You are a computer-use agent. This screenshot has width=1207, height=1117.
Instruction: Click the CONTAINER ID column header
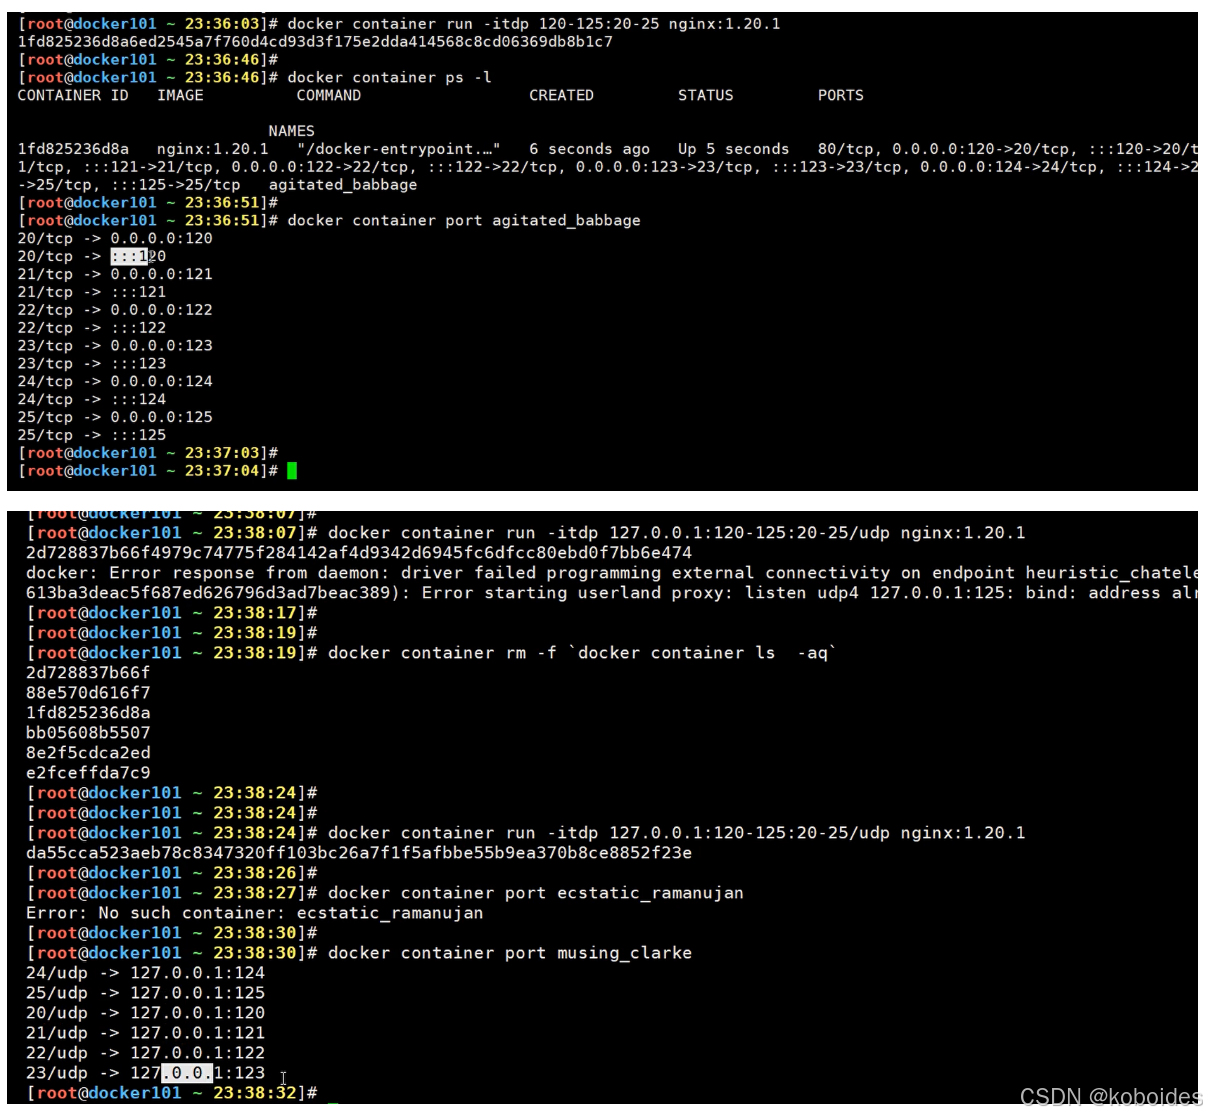pos(73,95)
